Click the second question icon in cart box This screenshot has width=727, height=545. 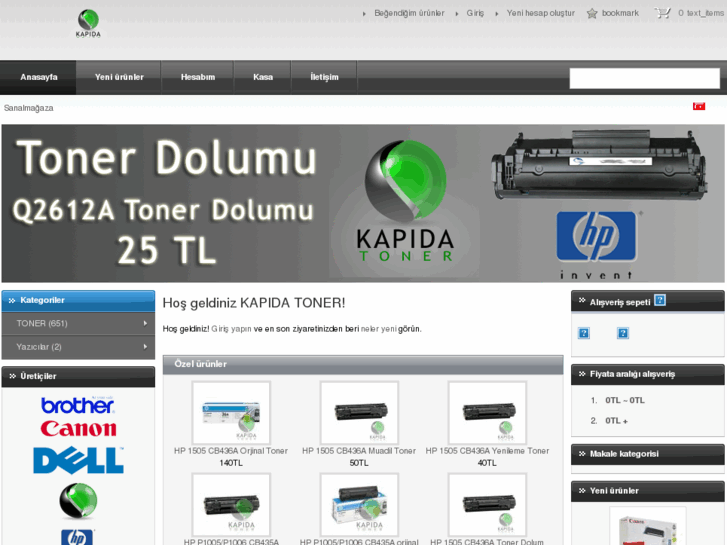point(623,333)
